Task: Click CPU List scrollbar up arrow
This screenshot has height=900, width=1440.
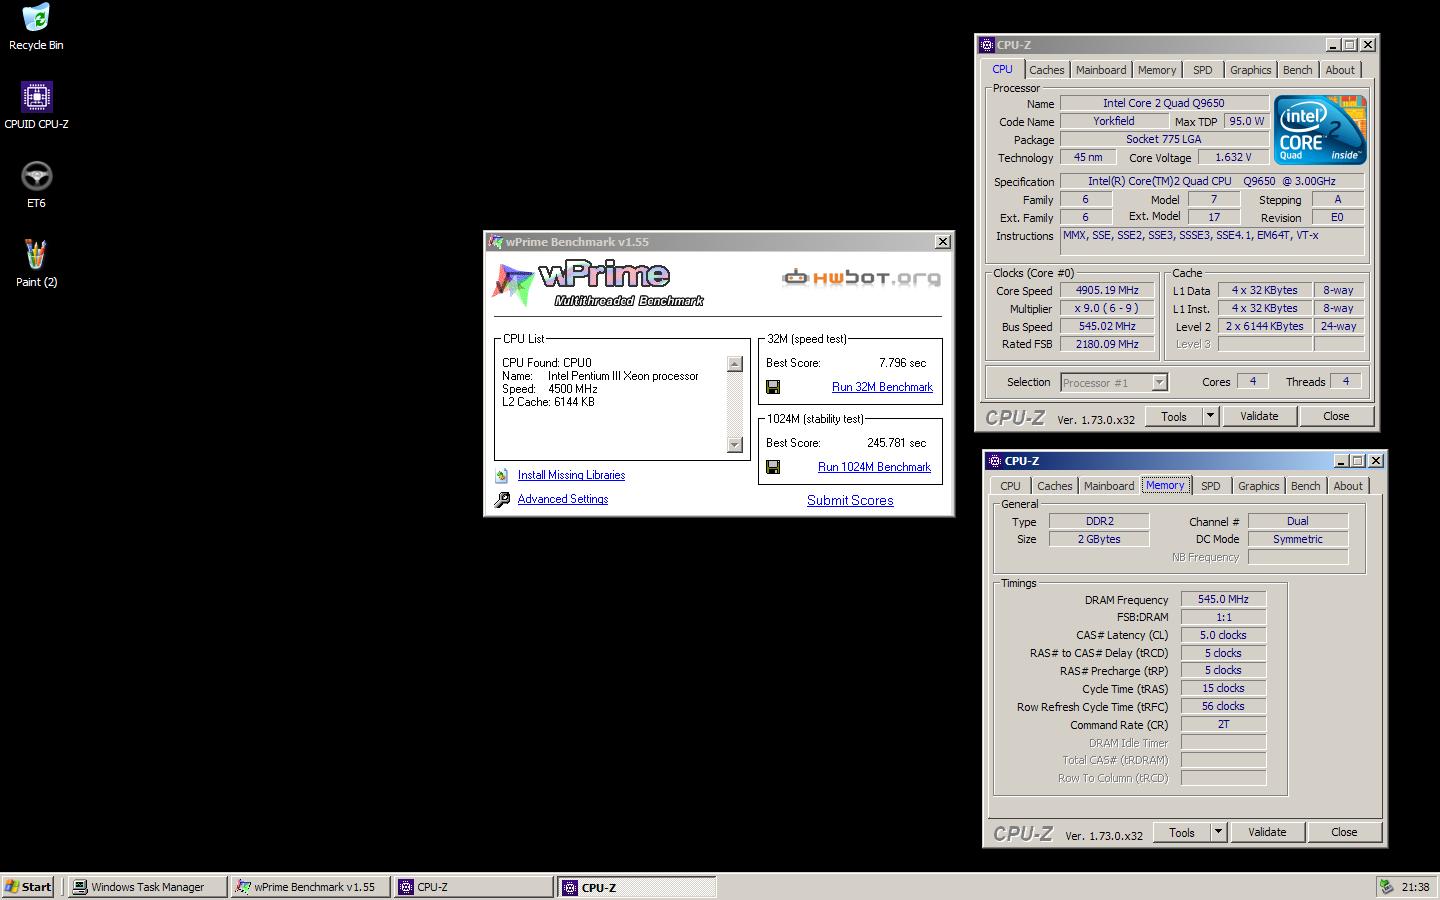Action: pyautogui.click(x=735, y=364)
